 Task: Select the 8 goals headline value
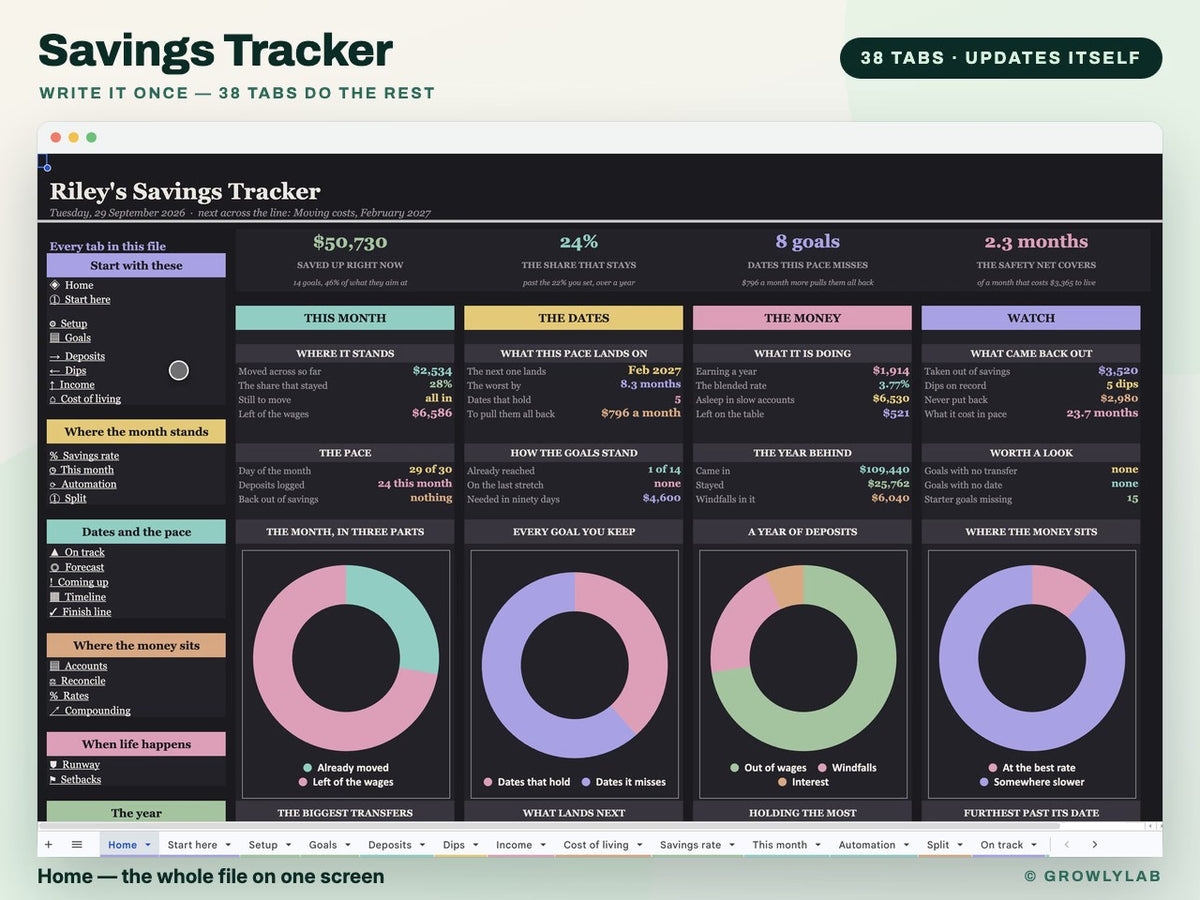coord(808,242)
